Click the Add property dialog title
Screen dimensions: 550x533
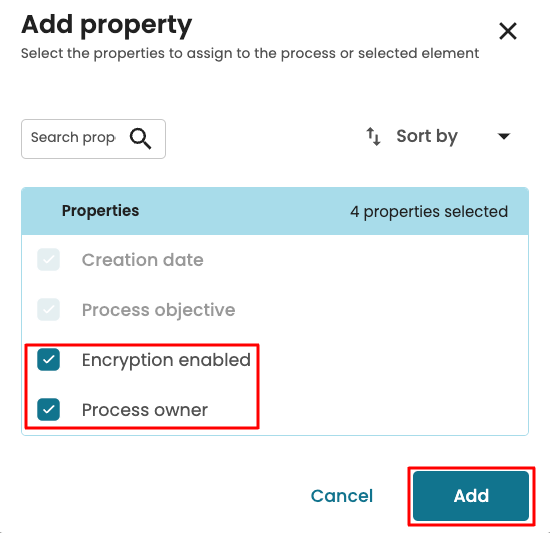[107, 26]
